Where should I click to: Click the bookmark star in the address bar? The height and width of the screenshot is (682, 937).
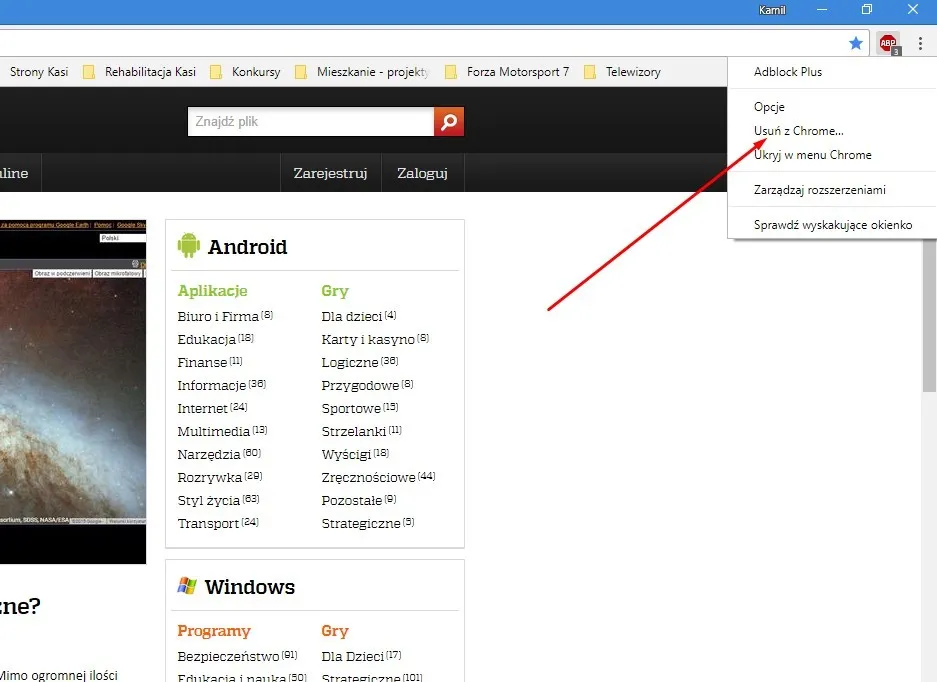tap(856, 43)
